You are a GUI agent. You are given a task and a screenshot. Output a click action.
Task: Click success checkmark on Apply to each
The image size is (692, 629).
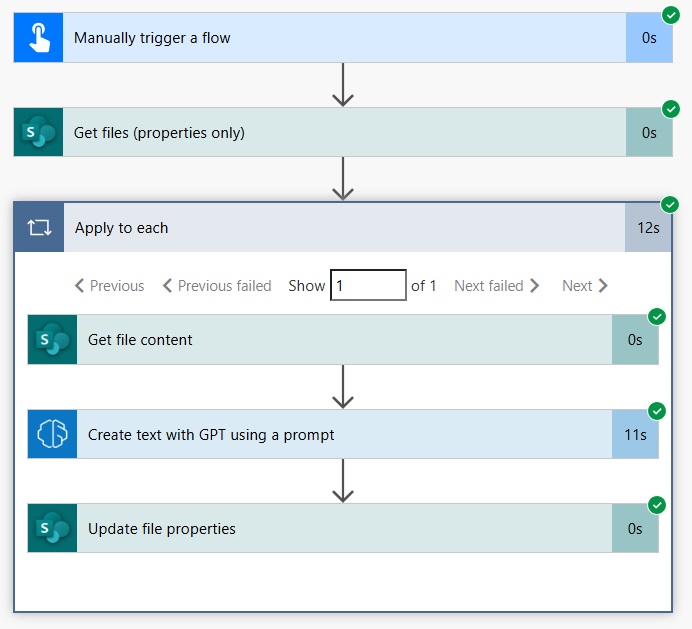[x=670, y=204]
